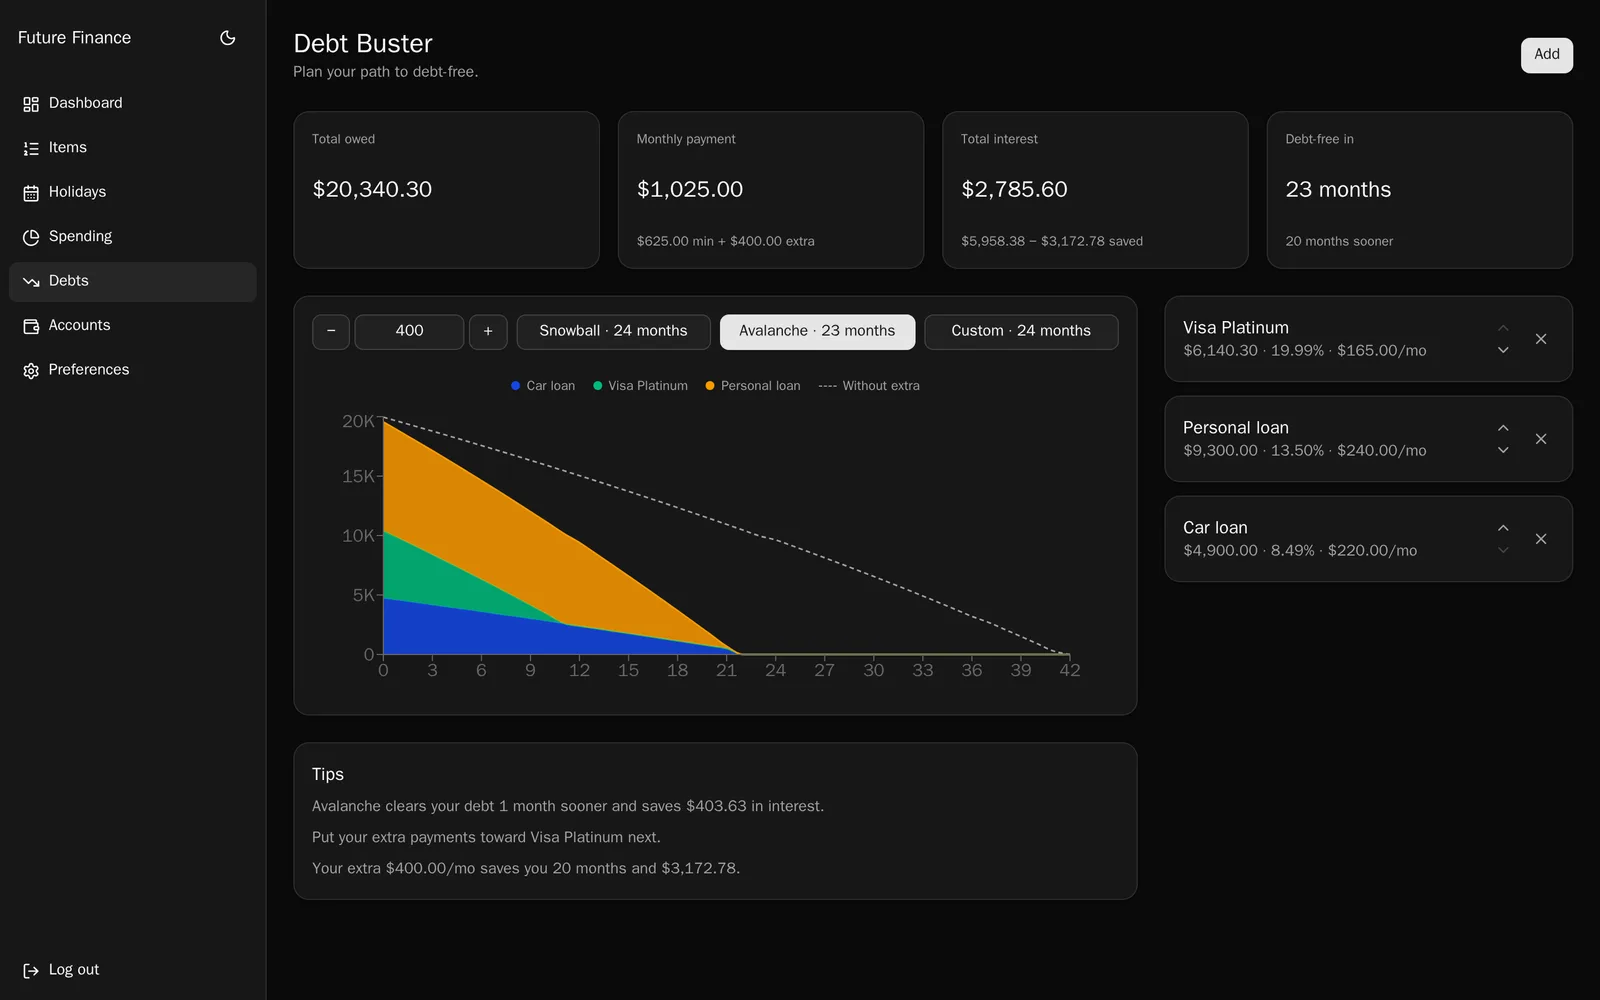The image size is (1600, 1000).
Task: Click the Tips heading
Action: pyautogui.click(x=328, y=775)
